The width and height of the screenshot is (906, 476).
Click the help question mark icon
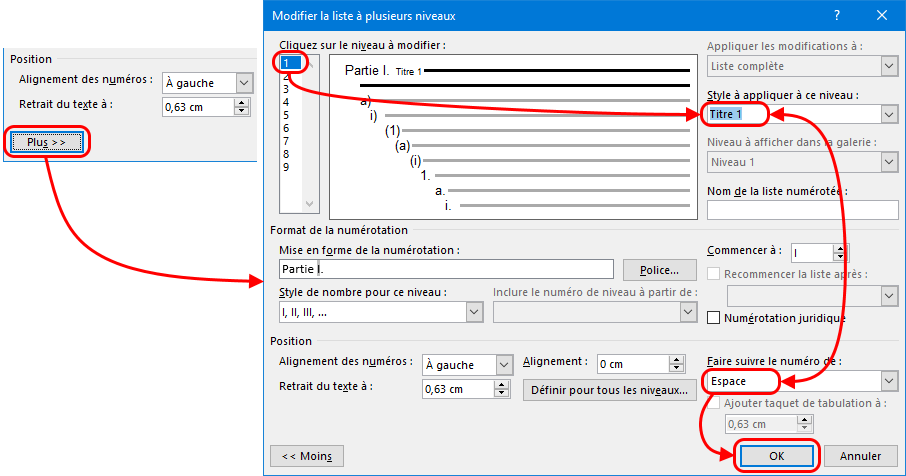(836, 15)
